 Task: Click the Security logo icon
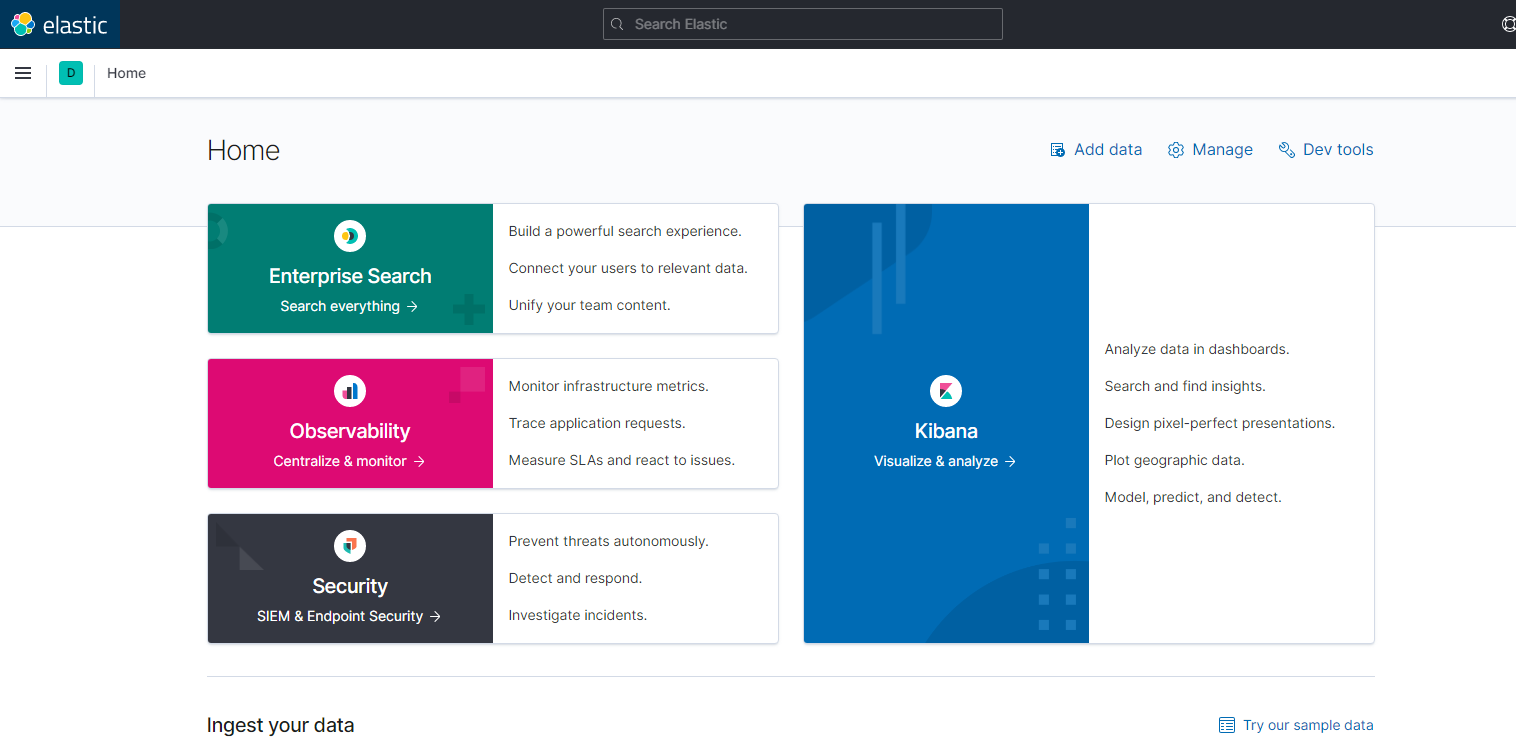click(350, 546)
